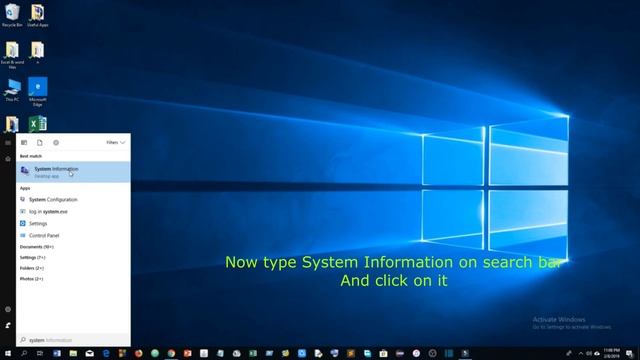The height and width of the screenshot is (360, 640).
Task: Select Home icon in Cortana sidebar
Action: [x=8, y=159]
